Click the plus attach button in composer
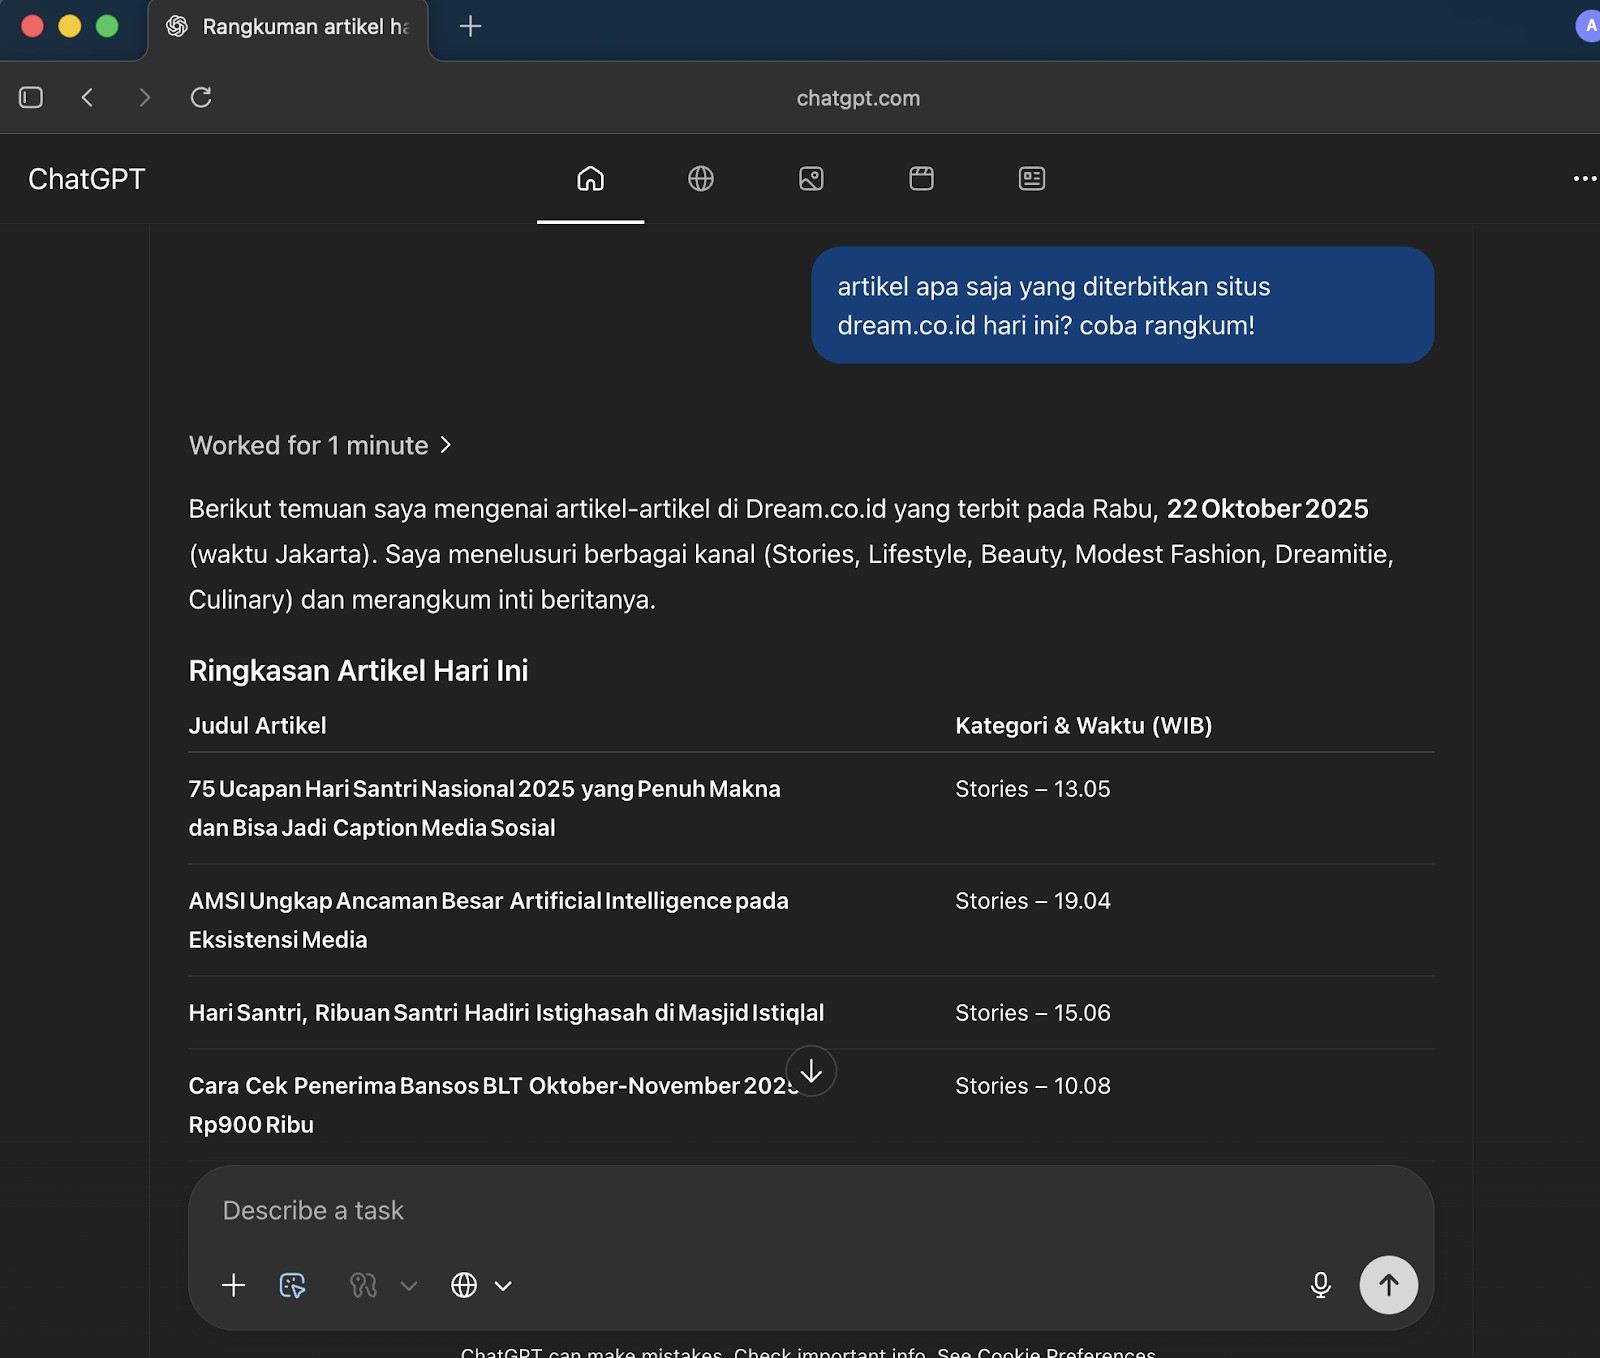The height and width of the screenshot is (1358, 1600). click(233, 1285)
